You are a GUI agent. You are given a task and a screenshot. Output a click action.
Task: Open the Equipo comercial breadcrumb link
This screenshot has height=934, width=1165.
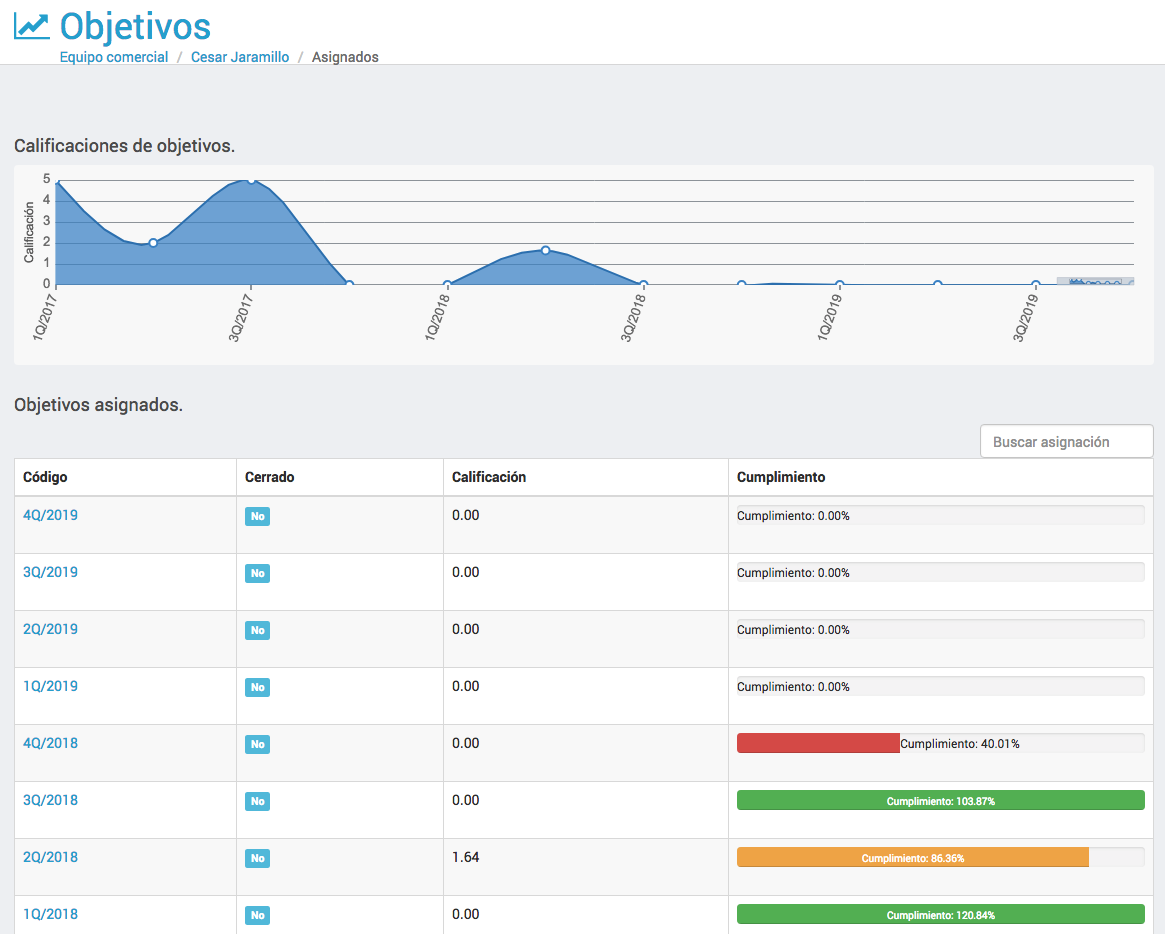pyautogui.click(x=114, y=57)
